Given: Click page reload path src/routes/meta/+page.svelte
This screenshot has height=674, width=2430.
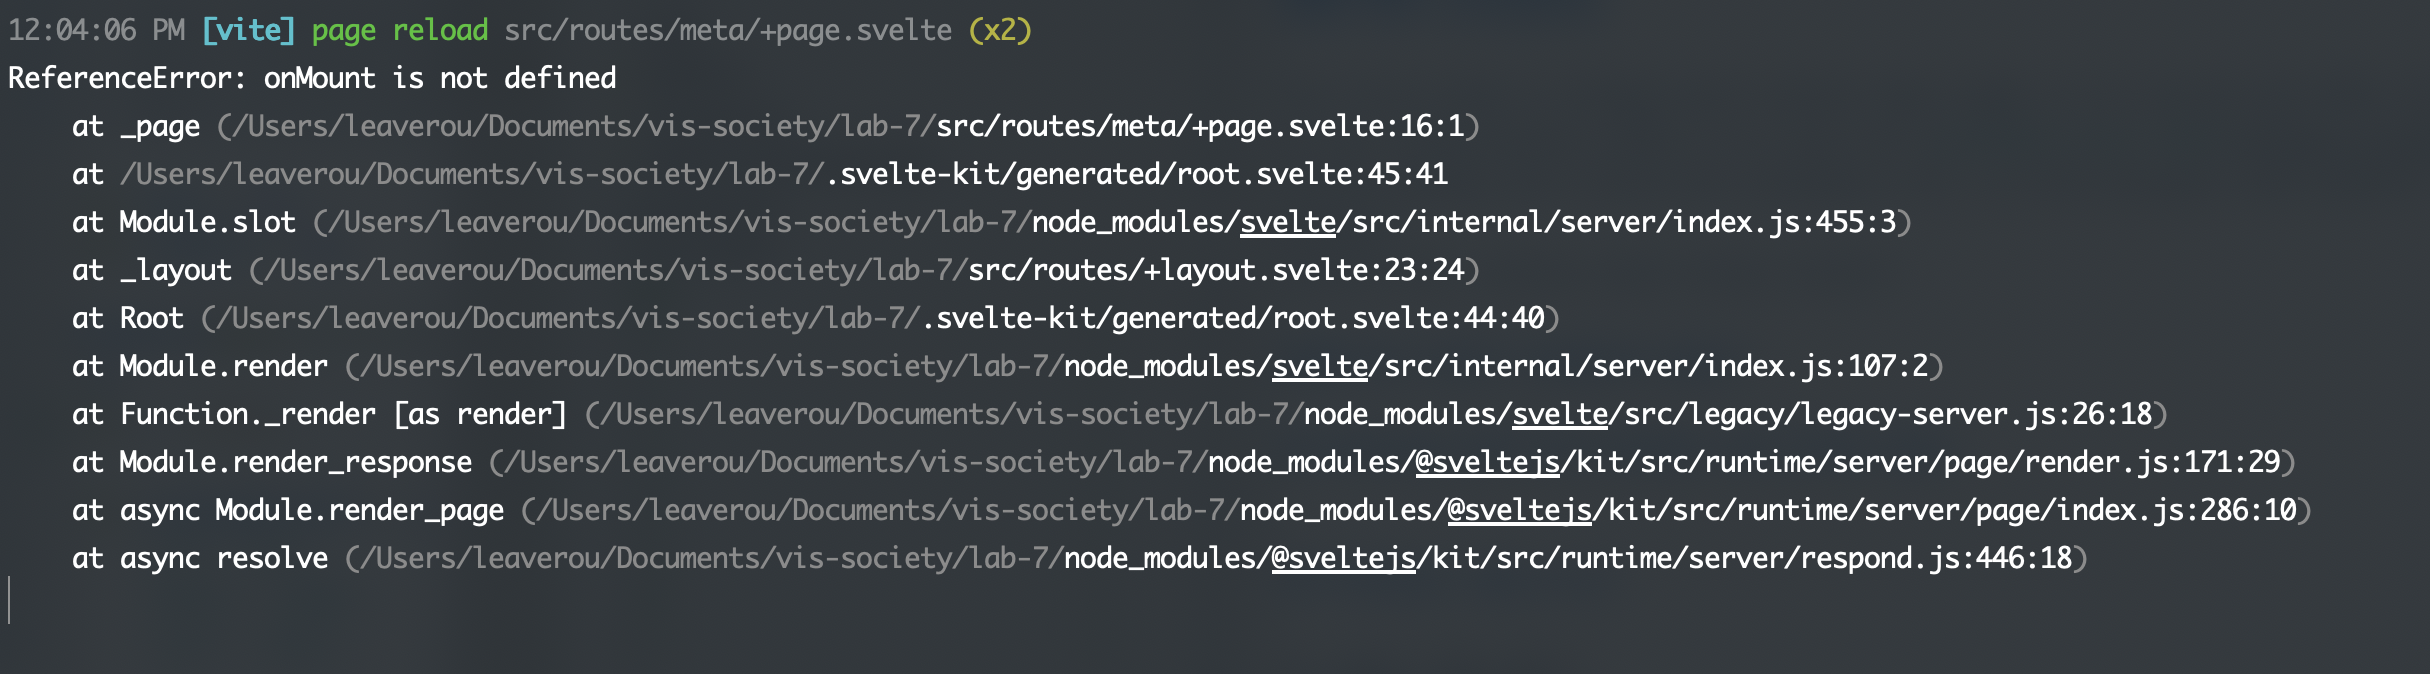Looking at the screenshot, I should pyautogui.click(x=728, y=31).
